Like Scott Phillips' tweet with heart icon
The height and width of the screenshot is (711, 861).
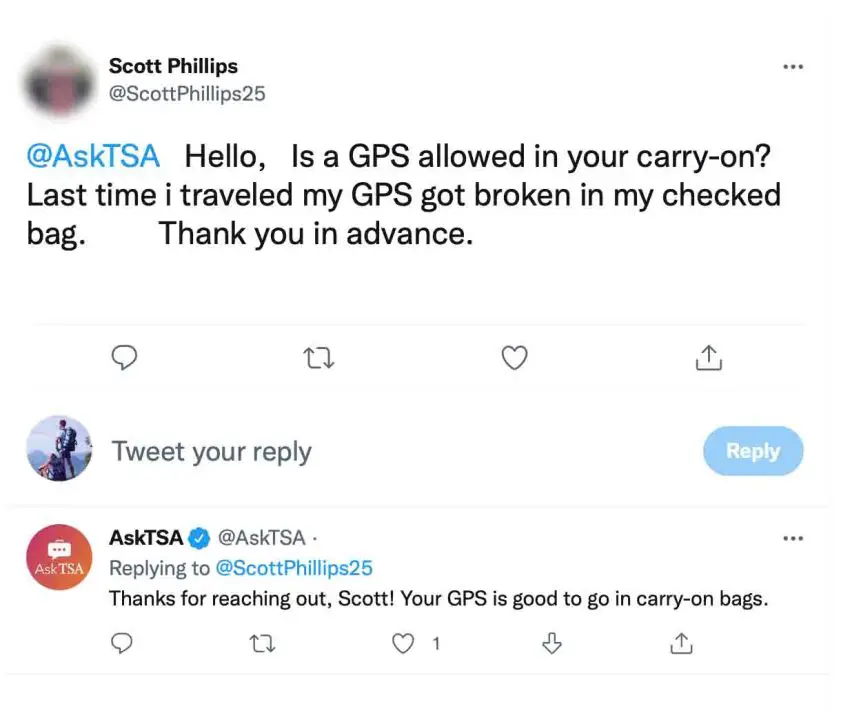(514, 358)
